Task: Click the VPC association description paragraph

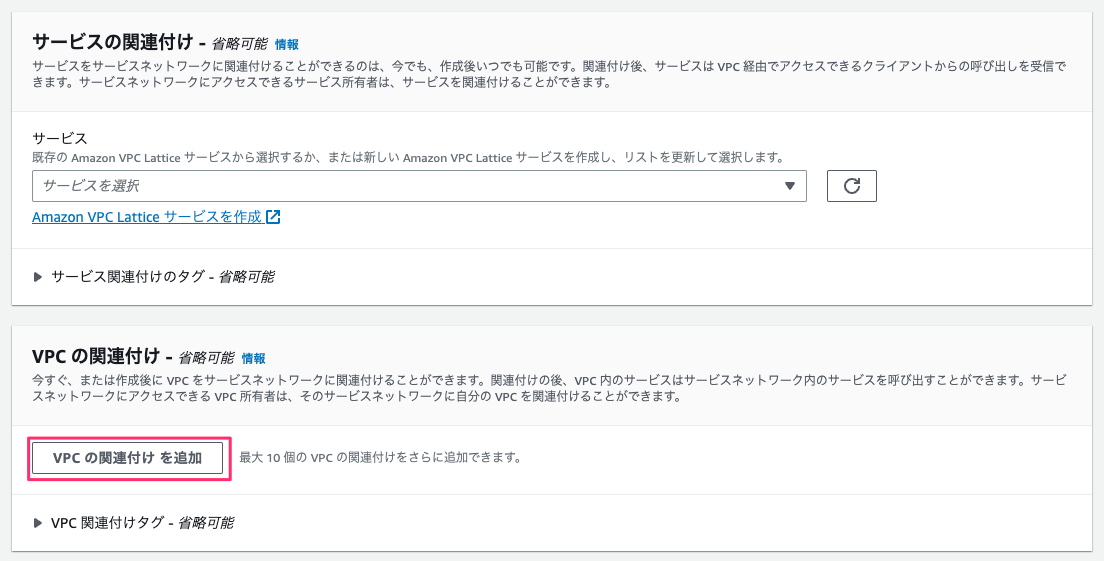Action: coord(549,389)
